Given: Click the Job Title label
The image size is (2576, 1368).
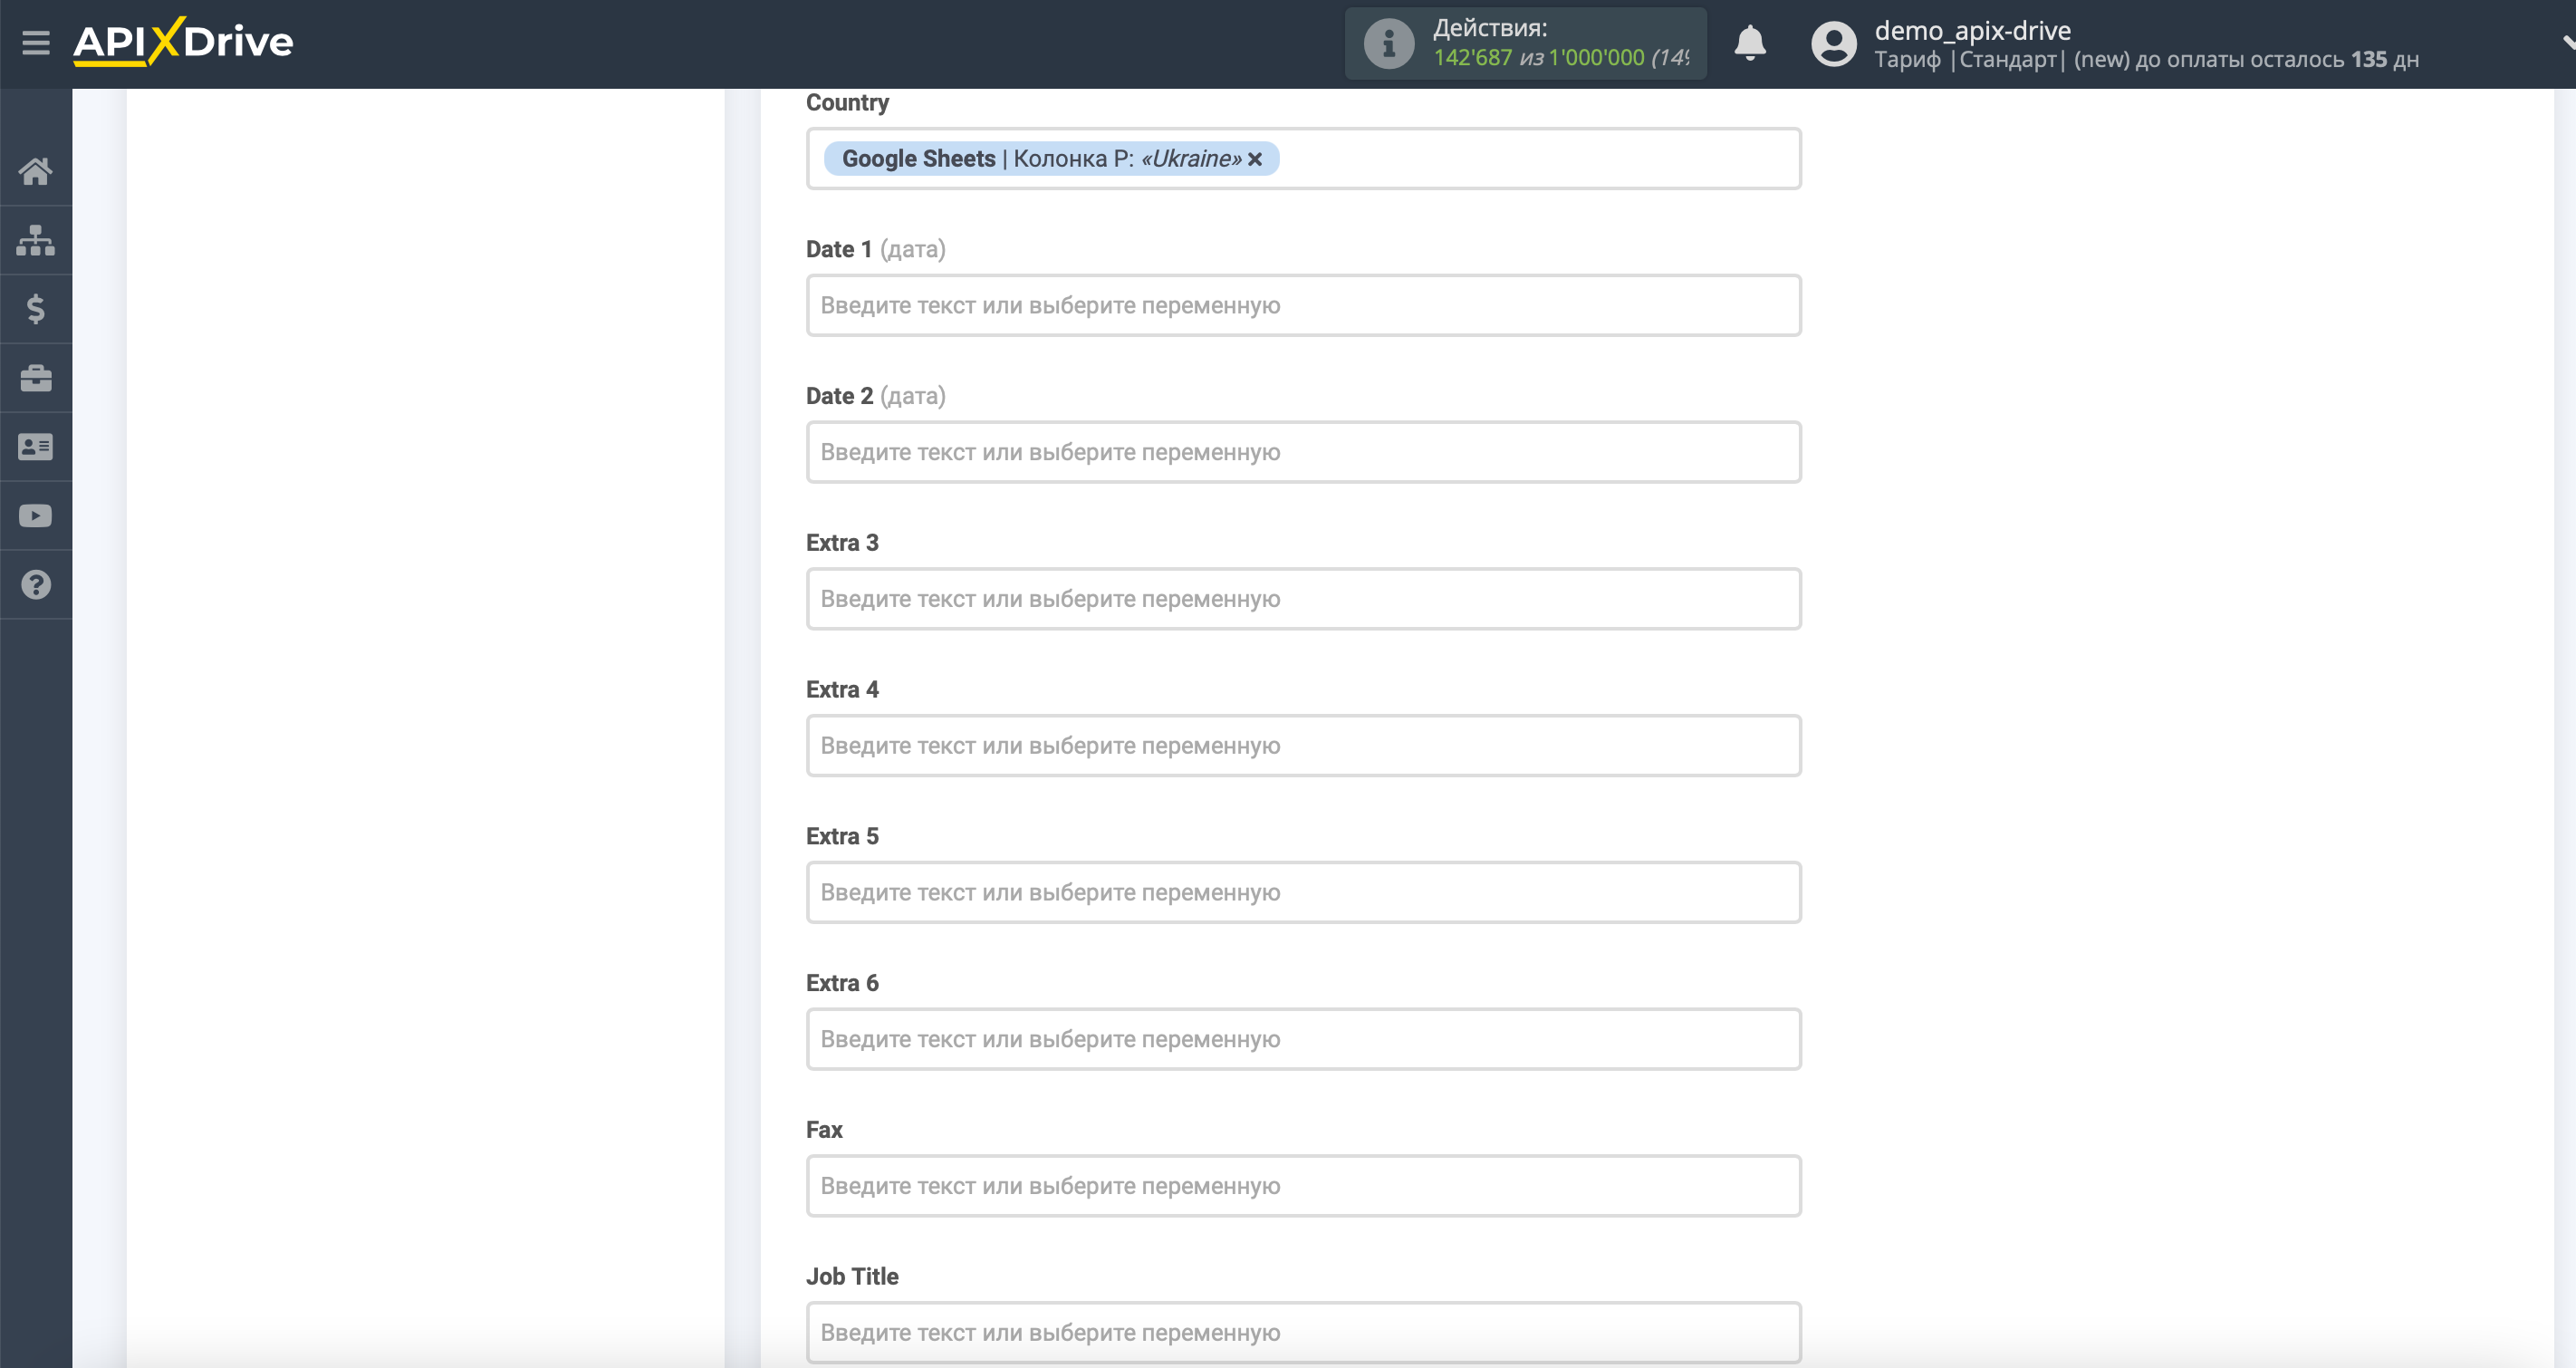Looking at the screenshot, I should pyautogui.click(x=852, y=1277).
